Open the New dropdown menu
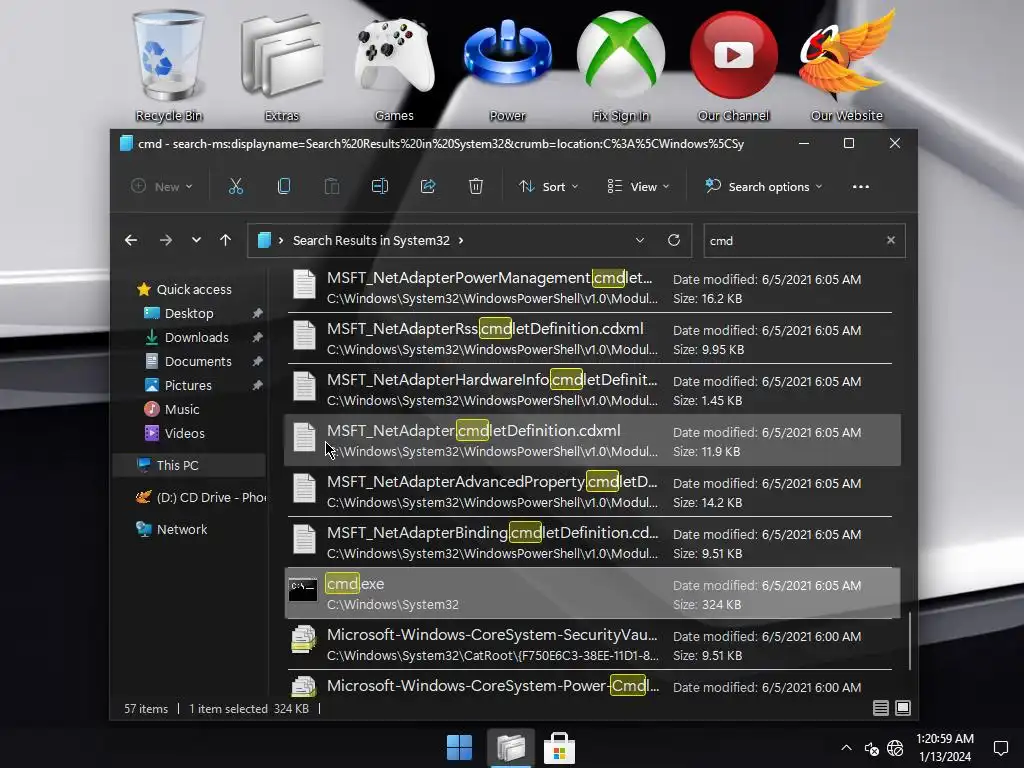The width and height of the screenshot is (1024, 768). [x=161, y=187]
